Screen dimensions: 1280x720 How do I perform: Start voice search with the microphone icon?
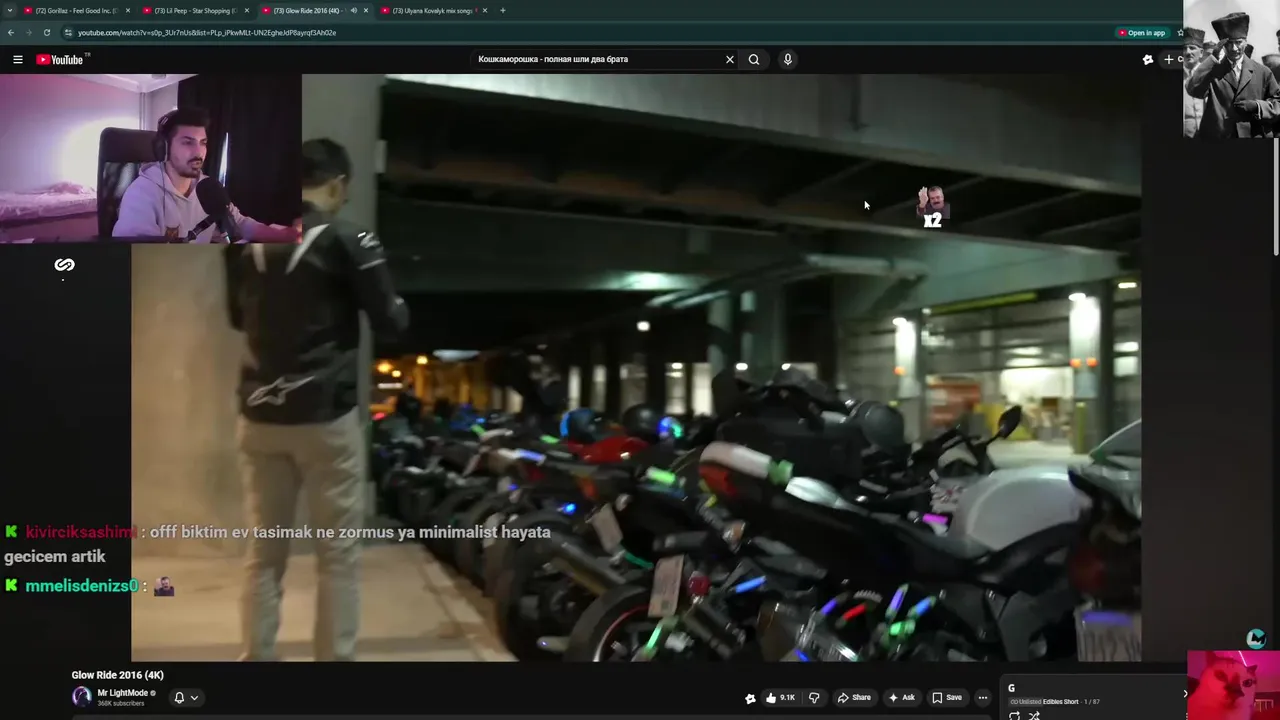pos(788,59)
